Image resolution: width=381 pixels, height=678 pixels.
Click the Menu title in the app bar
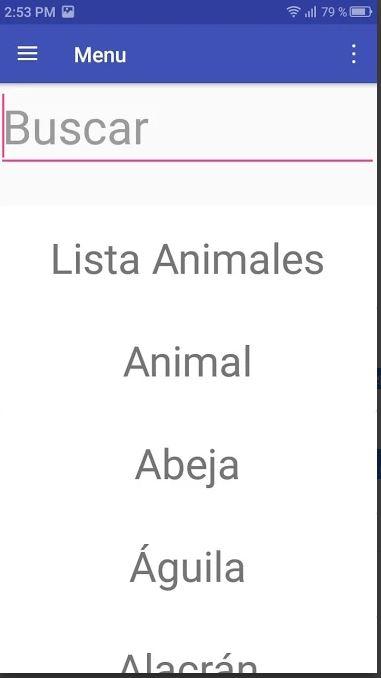coord(100,55)
